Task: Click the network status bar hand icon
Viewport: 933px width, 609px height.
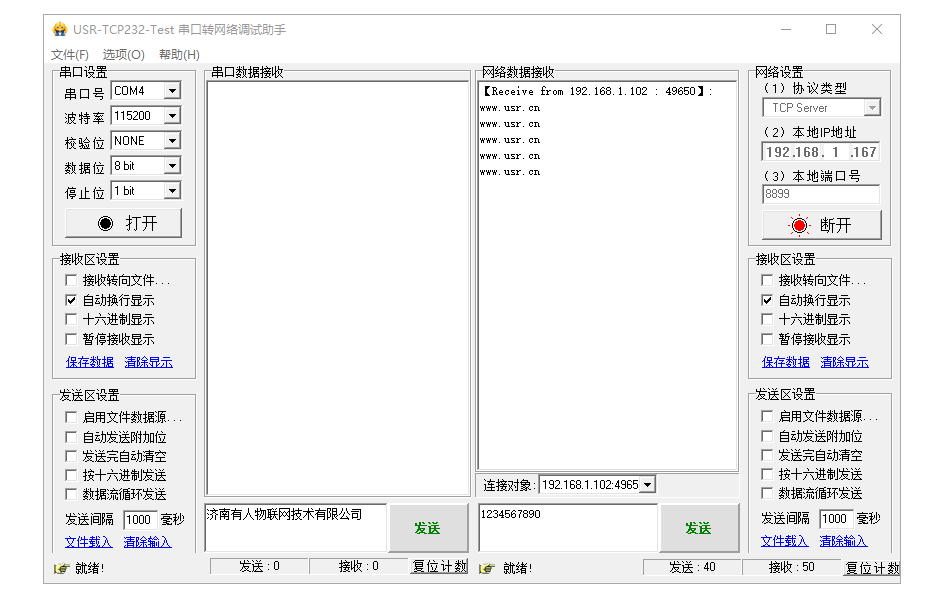Action: (487, 568)
